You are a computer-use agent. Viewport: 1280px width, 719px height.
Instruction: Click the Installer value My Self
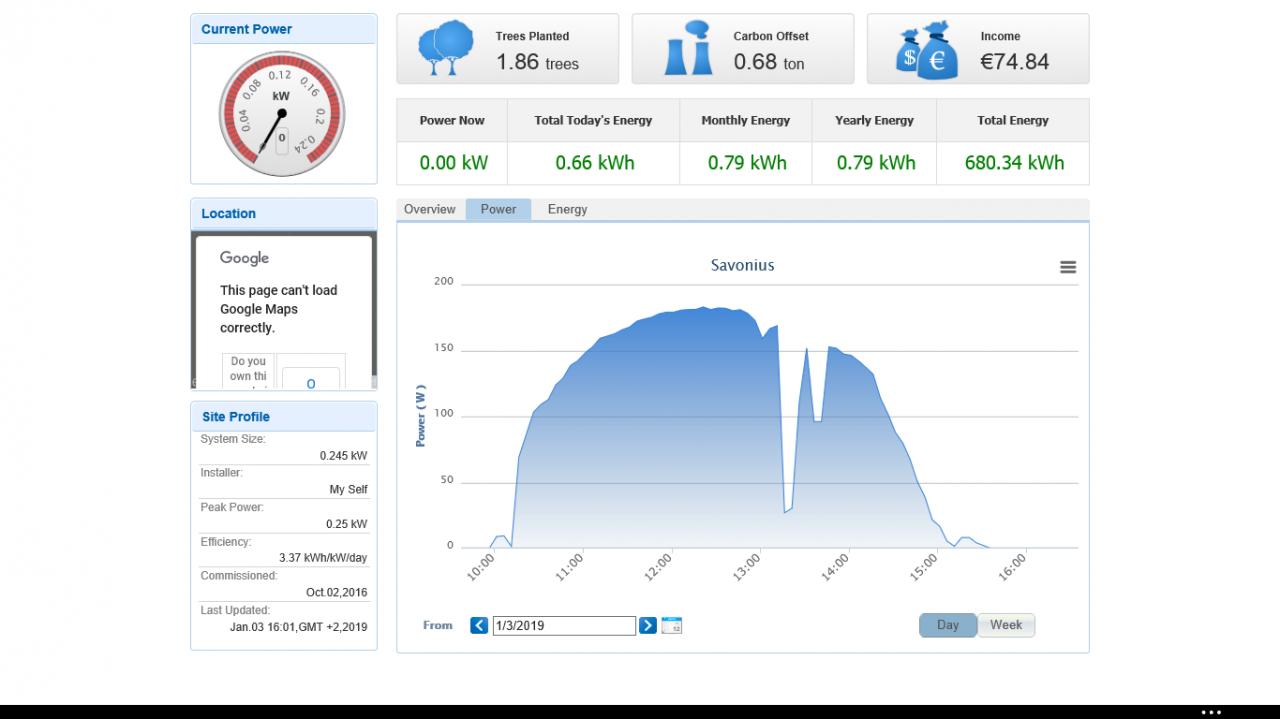(x=348, y=490)
